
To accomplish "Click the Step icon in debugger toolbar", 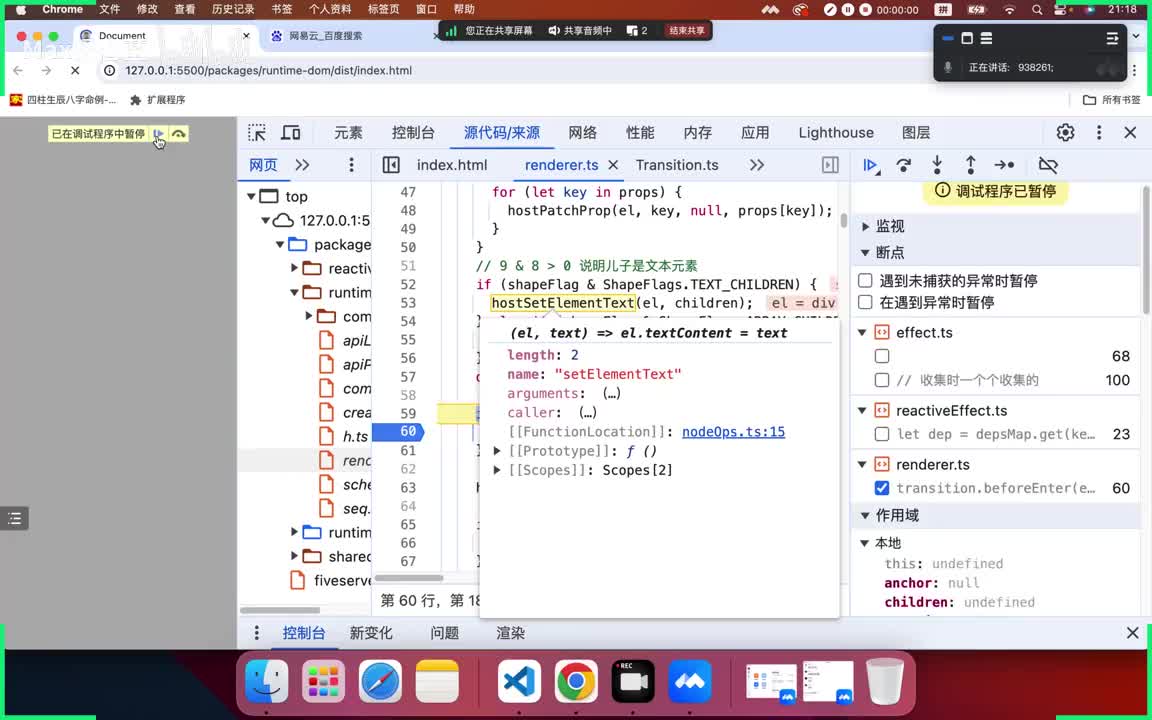I will click(x=1004, y=165).
